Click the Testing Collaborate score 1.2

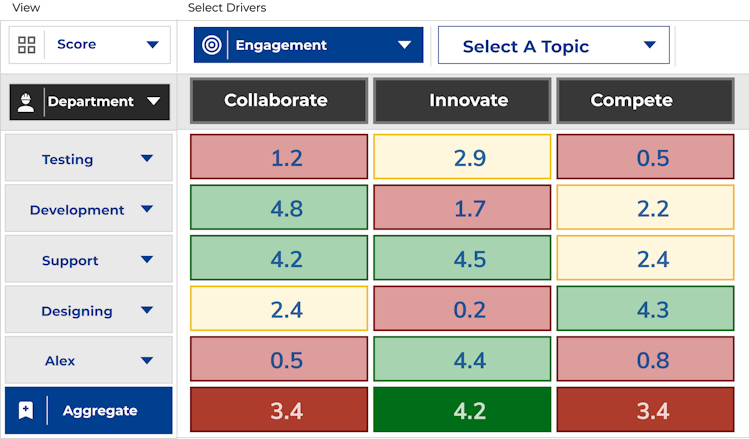279,157
